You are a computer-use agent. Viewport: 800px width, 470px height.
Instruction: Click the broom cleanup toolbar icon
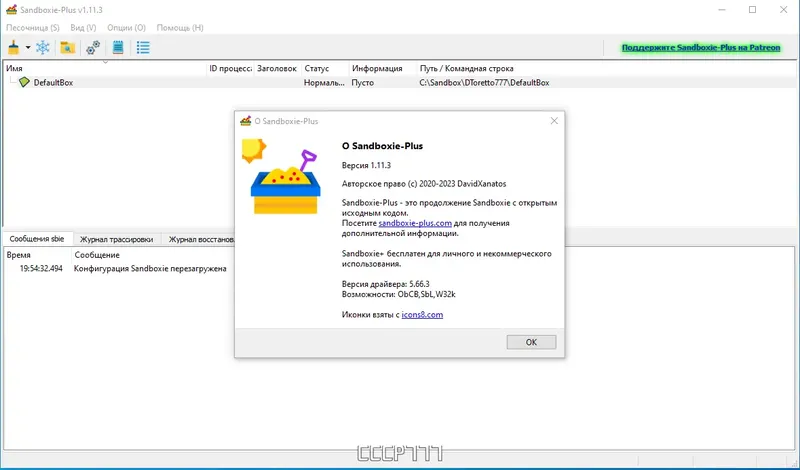pos(14,47)
